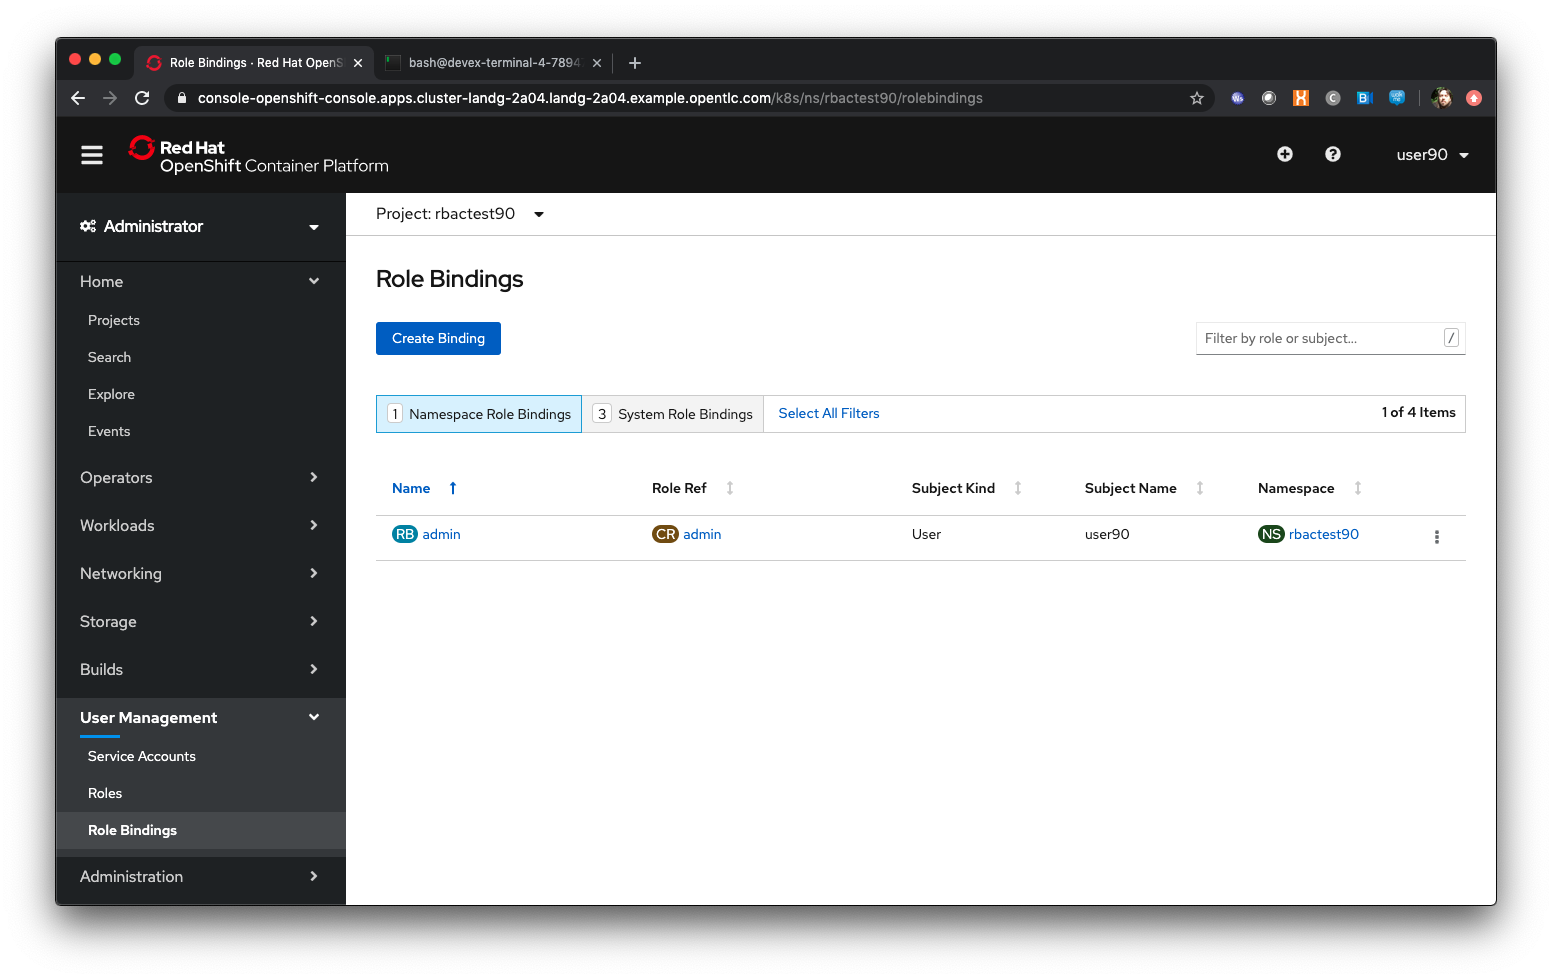This screenshot has height=979, width=1552.
Task: Toggle System Role Bindings filter
Action: tap(673, 414)
